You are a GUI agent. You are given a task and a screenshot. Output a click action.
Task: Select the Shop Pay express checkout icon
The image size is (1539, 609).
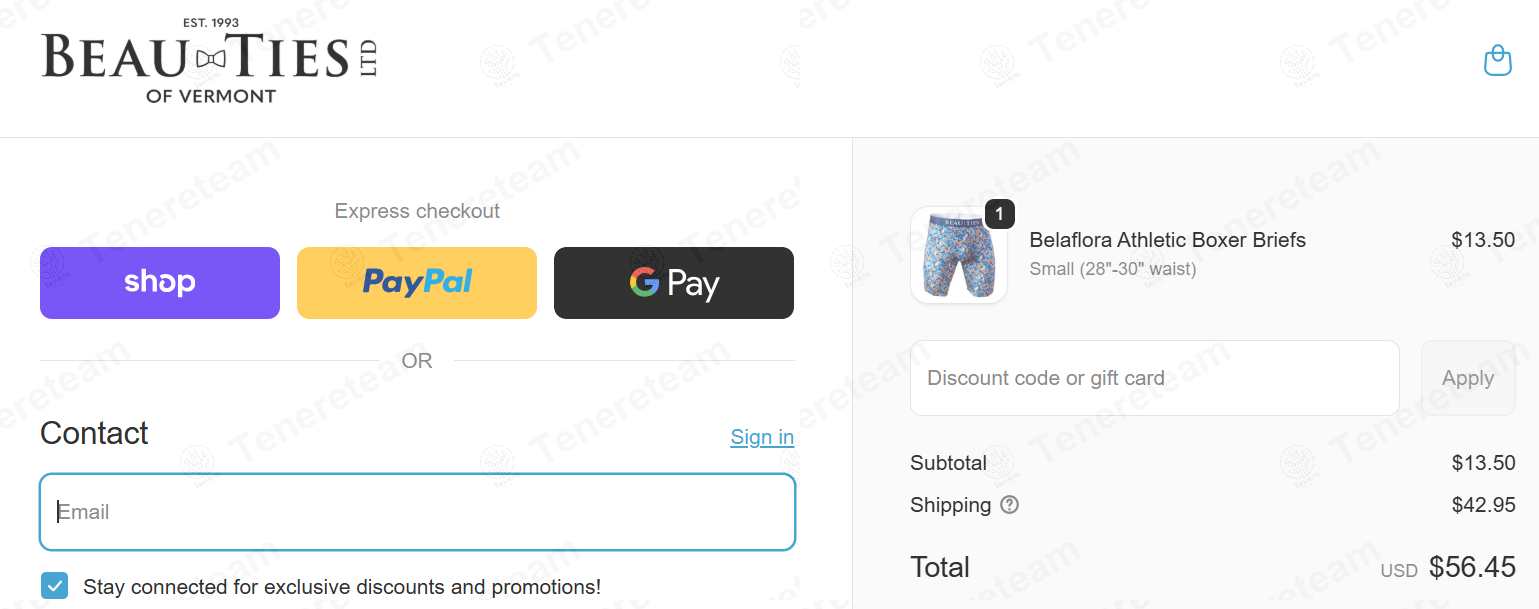pyautogui.click(x=159, y=282)
